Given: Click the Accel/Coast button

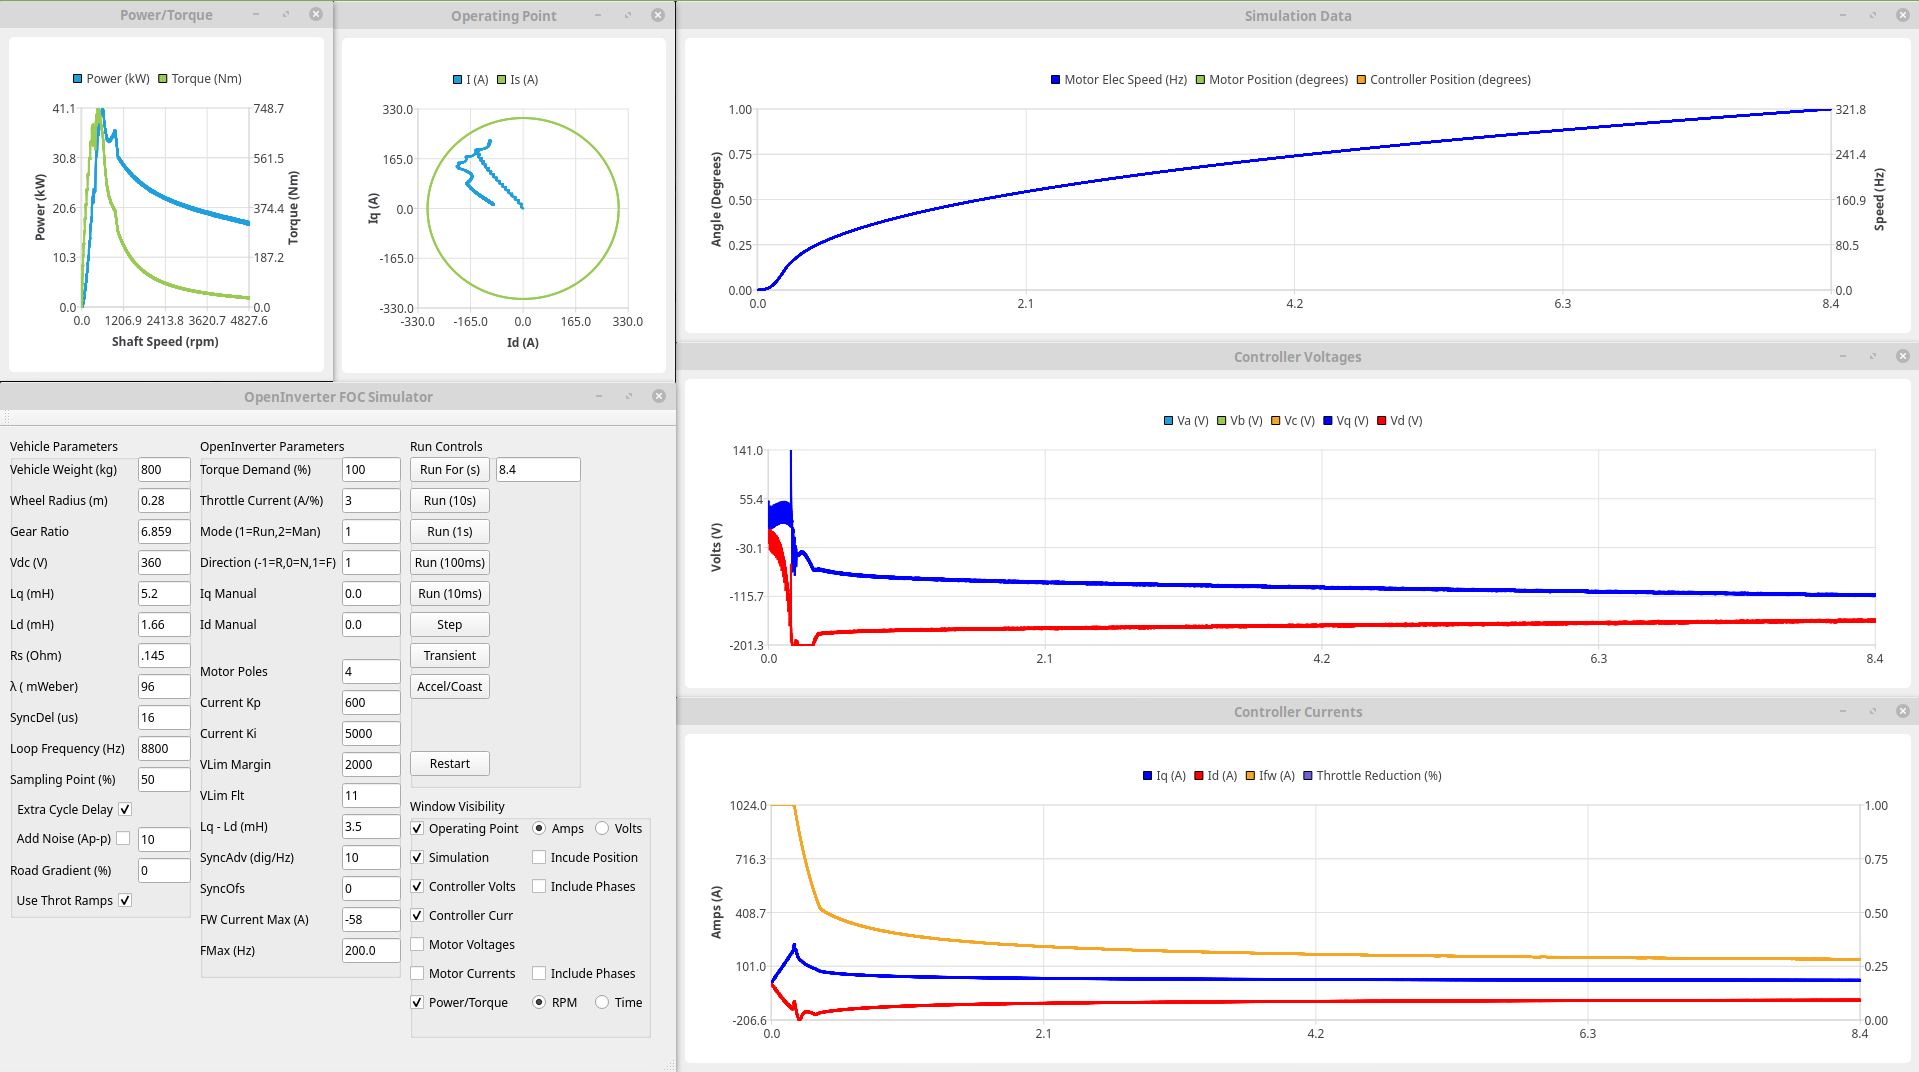Looking at the screenshot, I should pyautogui.click(x=449, y=687).
